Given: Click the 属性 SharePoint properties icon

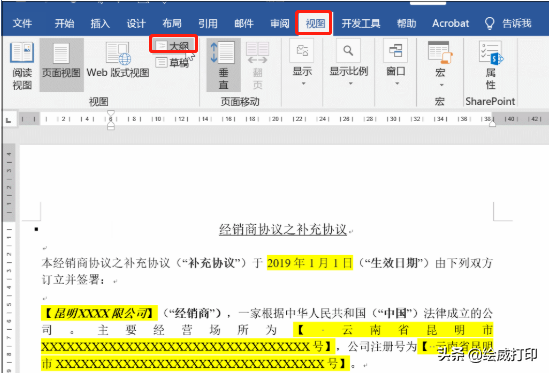Looking at the screenshot, I should 491,65.
